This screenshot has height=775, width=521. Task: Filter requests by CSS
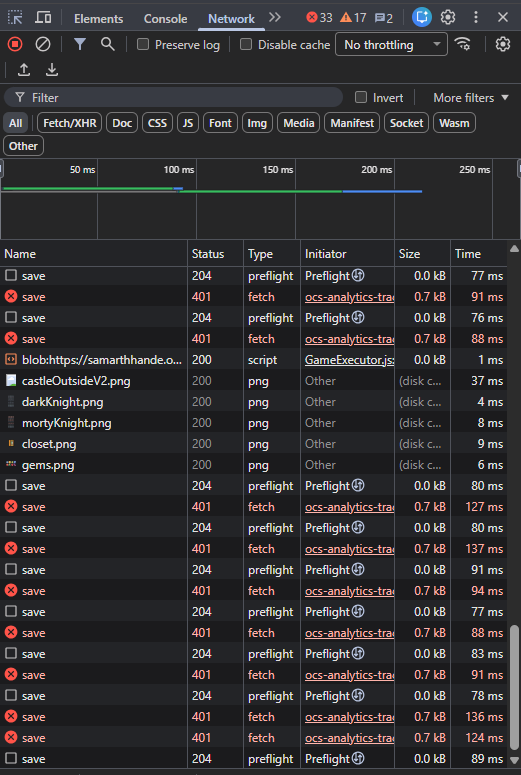(157, 123)
